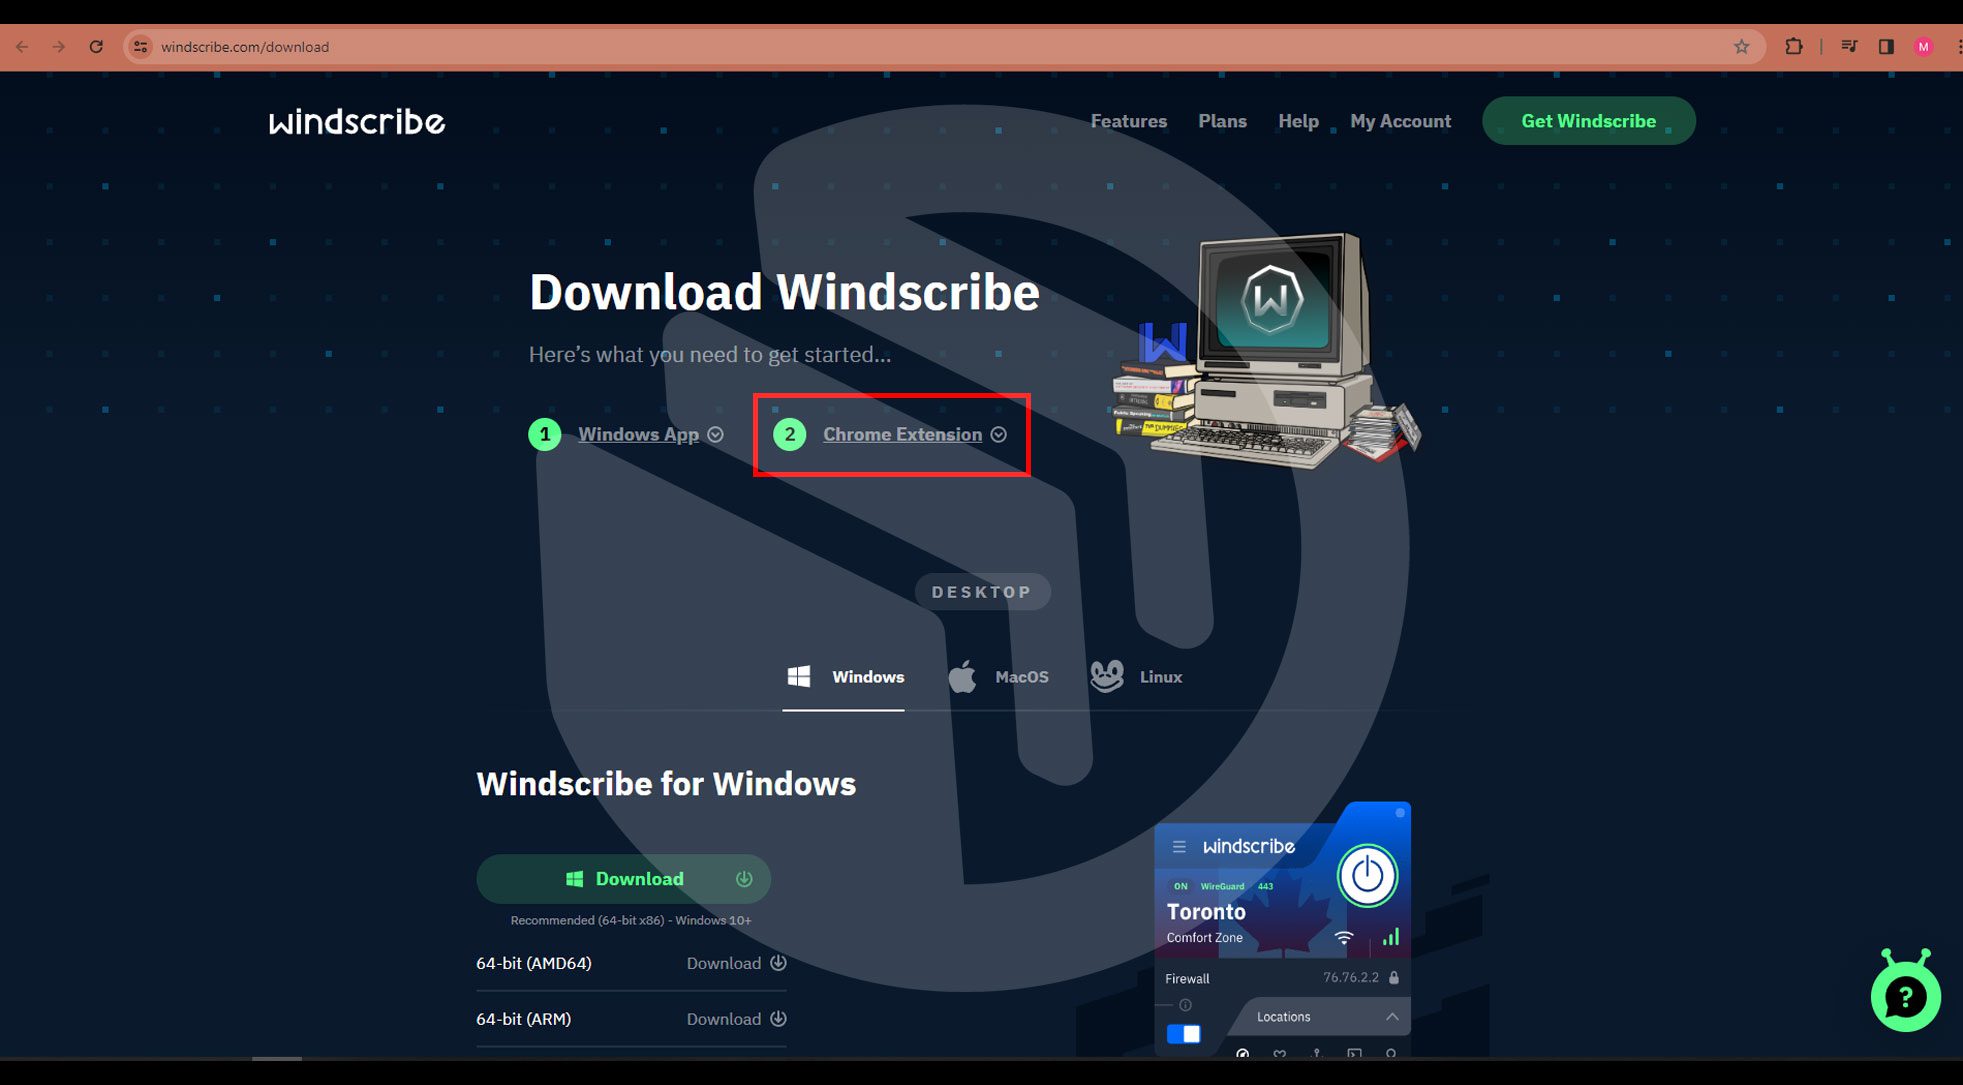Toggle the Firewall switch in app preview
The height and width of the screenshot is (1085, 1963).
click(x=1184, y=1034)
